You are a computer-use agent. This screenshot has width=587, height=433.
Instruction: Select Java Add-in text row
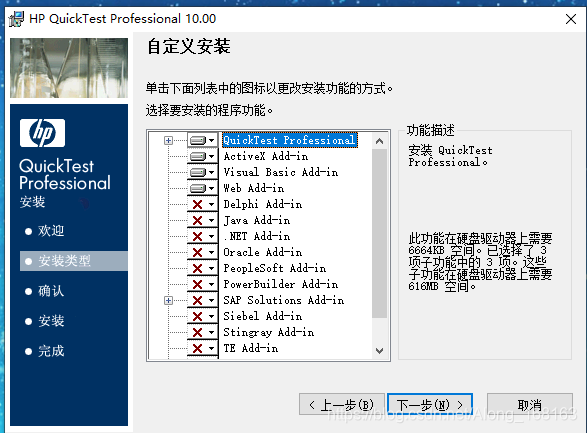tap(257, 220)
